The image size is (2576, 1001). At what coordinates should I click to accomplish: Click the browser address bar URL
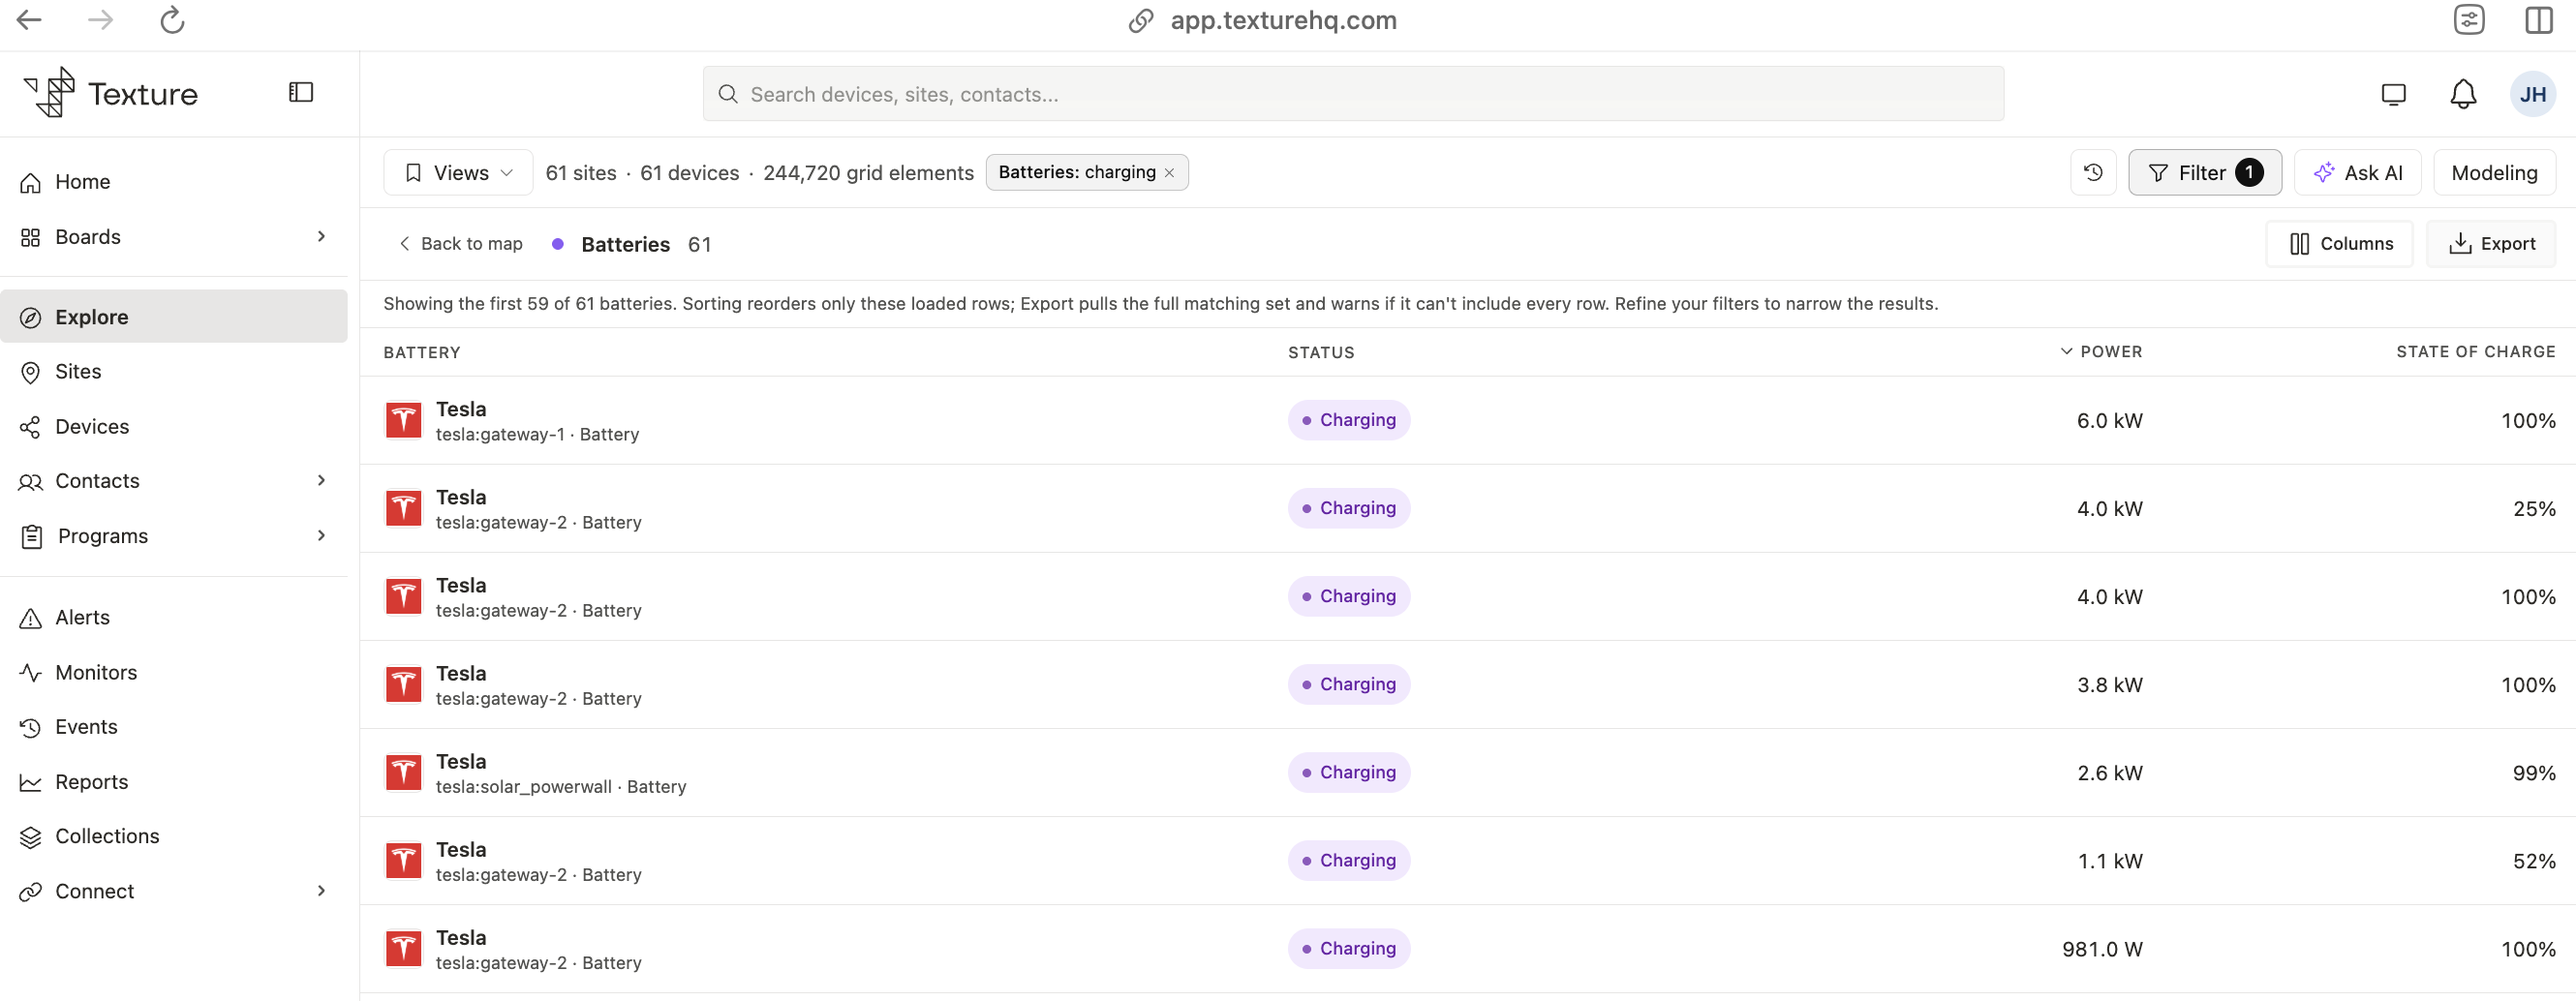[x=1283, y=21]
